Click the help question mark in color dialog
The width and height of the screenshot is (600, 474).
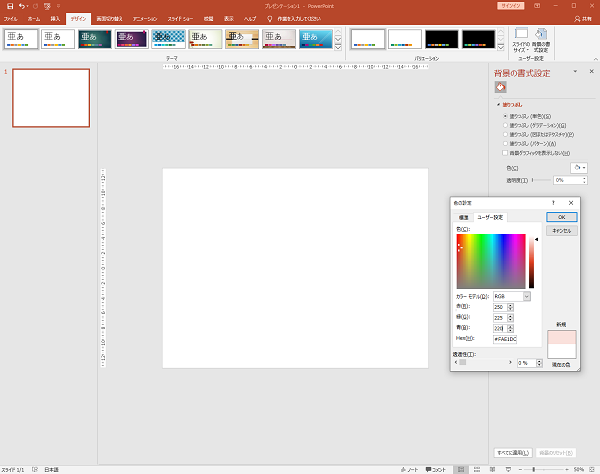[x=553, y=203]
